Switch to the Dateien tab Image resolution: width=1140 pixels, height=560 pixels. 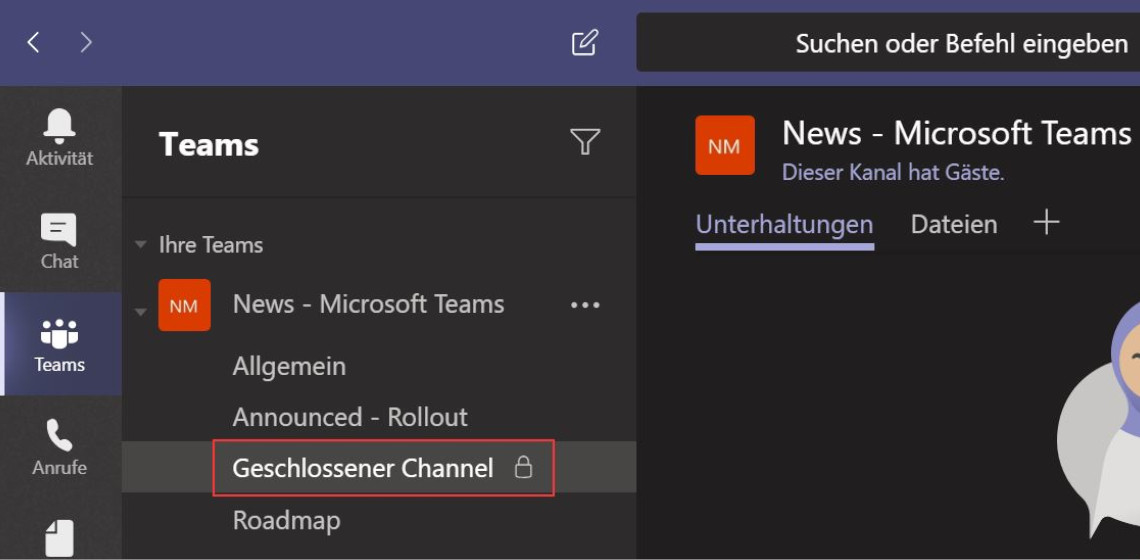[x=954, y=224]
